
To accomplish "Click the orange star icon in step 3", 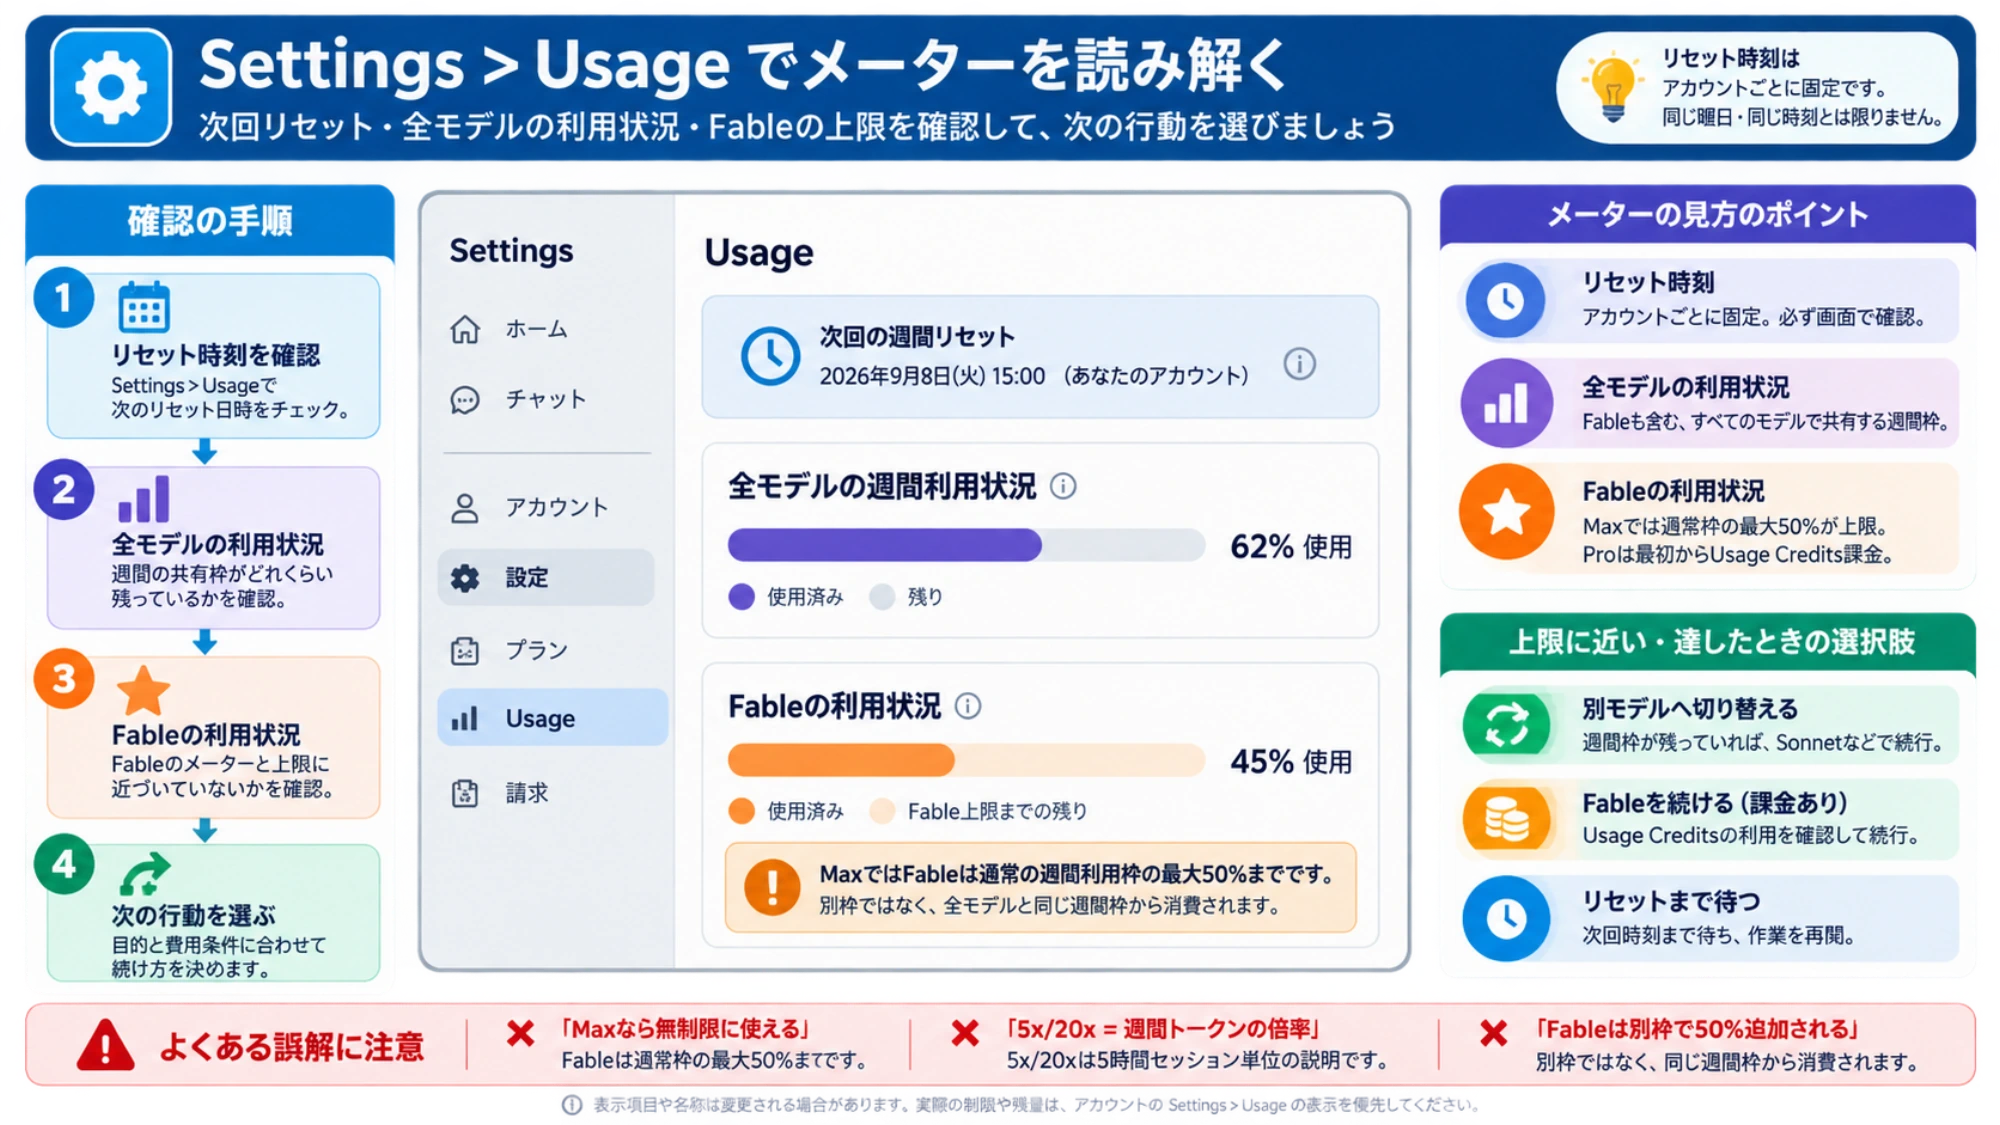I will 143,690.
